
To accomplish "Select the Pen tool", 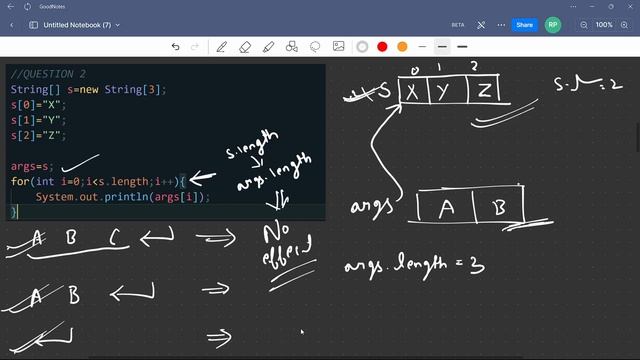I will [221, 47].
